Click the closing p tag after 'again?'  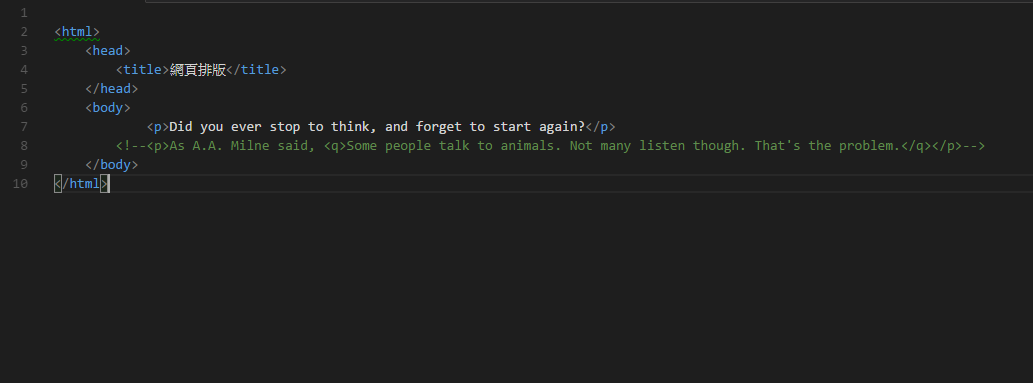[600, 127]
